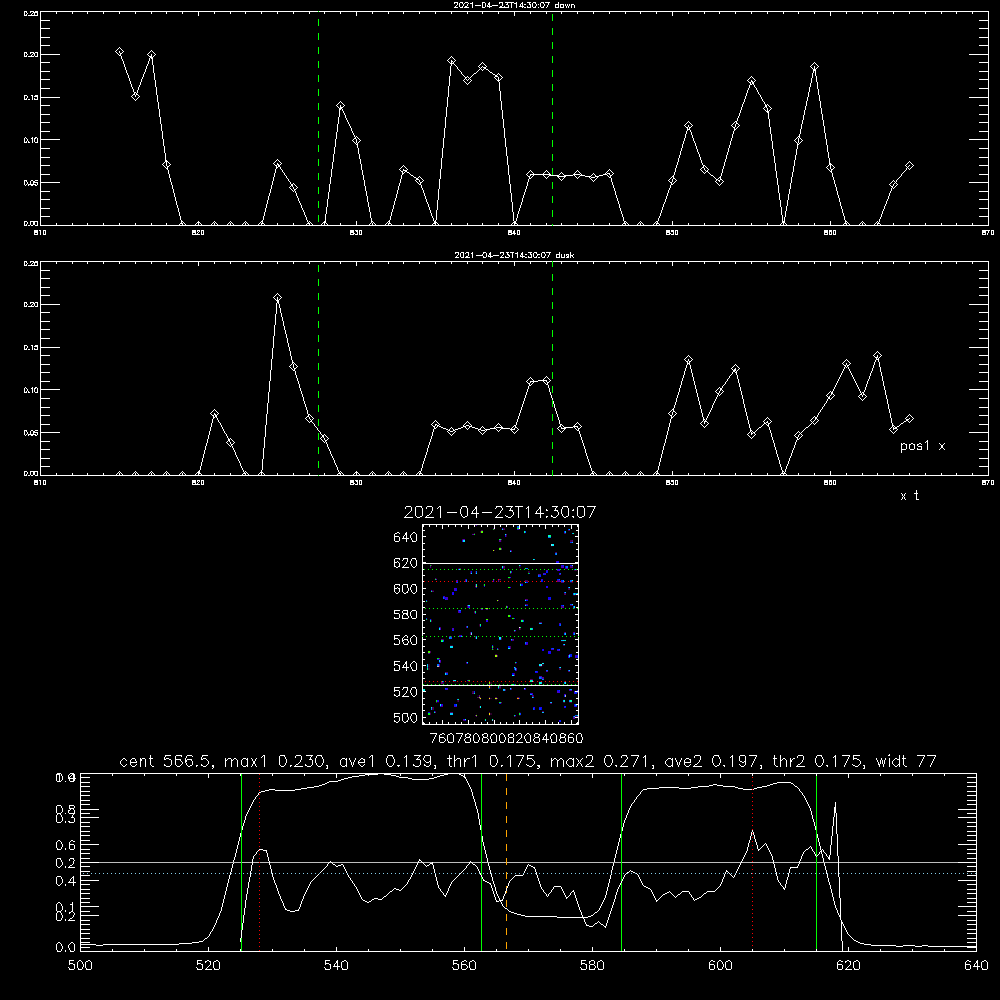Click the tallest diamond peak in the dusk plot
The image size is (1000, 1000).
pyautogui.click(x=277, y=298)
